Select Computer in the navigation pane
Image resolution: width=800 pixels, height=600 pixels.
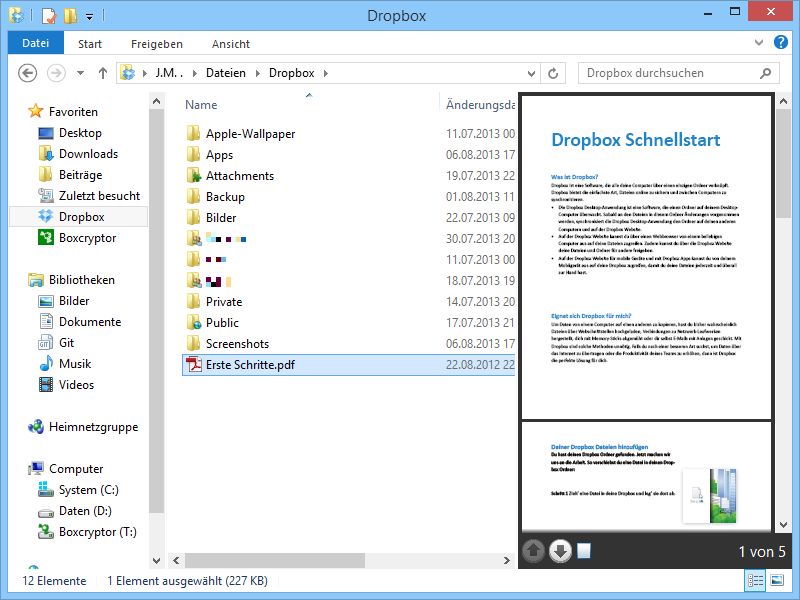click(x=76, y=468)
